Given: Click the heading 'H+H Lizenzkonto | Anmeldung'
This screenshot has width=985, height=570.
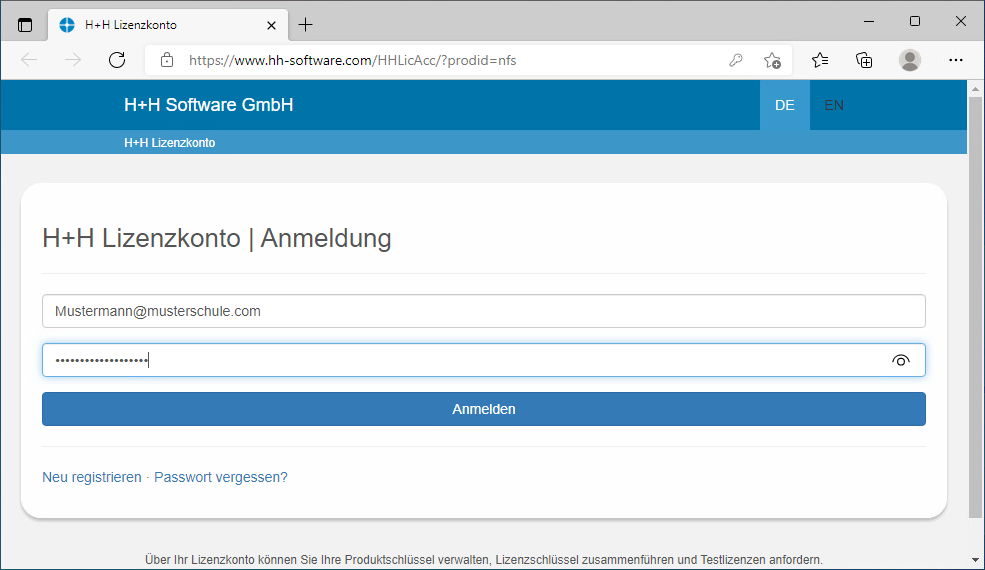Looking at the screenshot, I should pyautogui.click(x=217, y=238).
